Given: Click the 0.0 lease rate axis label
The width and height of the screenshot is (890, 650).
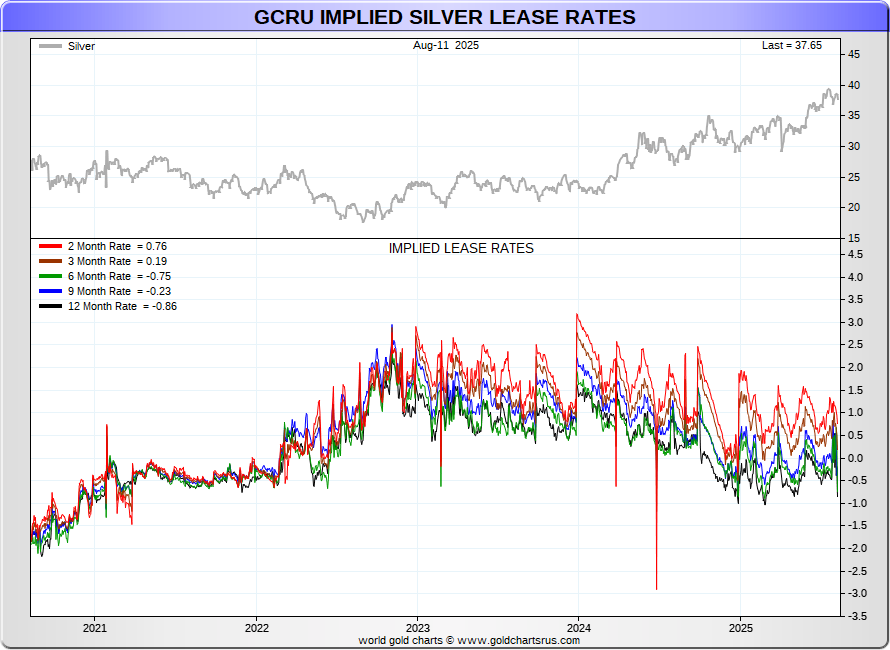Looking at the screenshot, I should click(855, 458).
